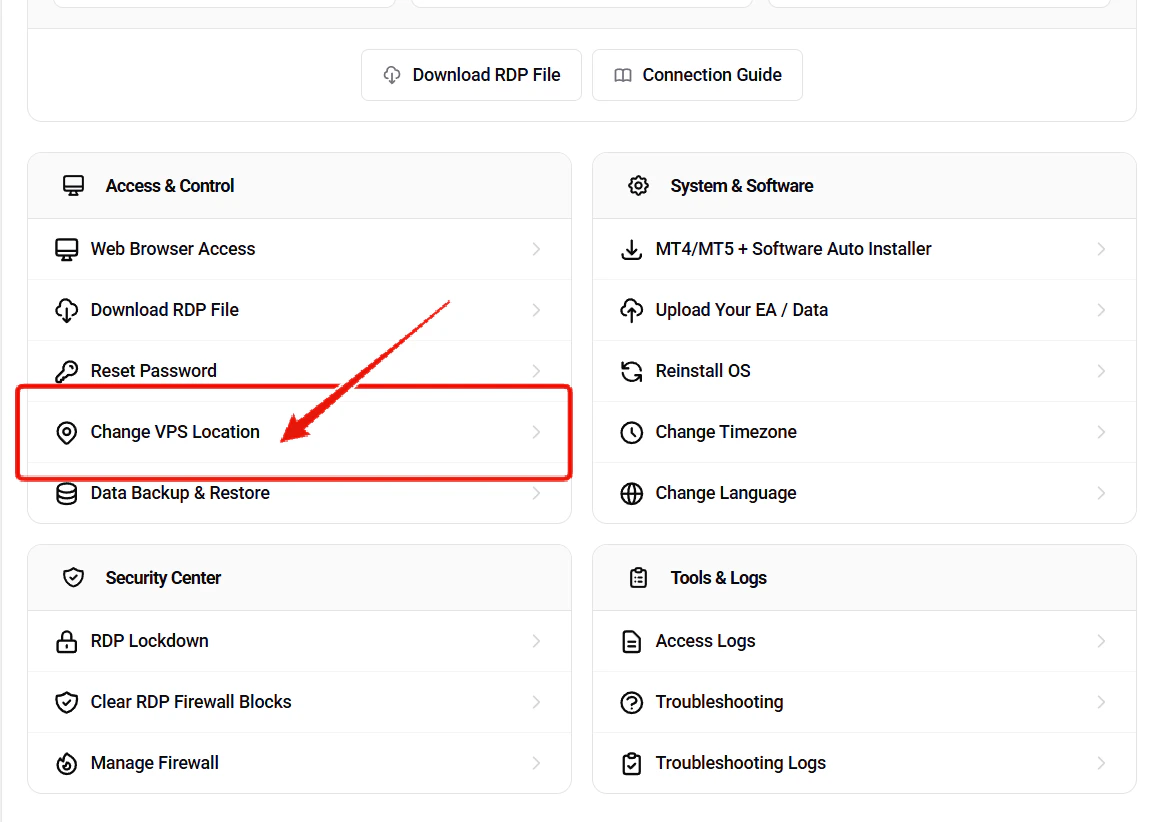The width and height of the screenshot is (1157, 822).
Task: Open the Connection Guide
Action: pyautogui.click(x=697, y=74)
